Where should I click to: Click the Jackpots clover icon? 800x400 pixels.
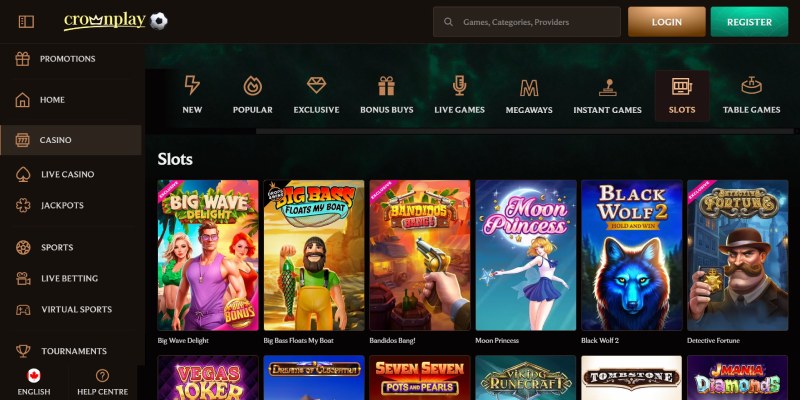point(23,206)
